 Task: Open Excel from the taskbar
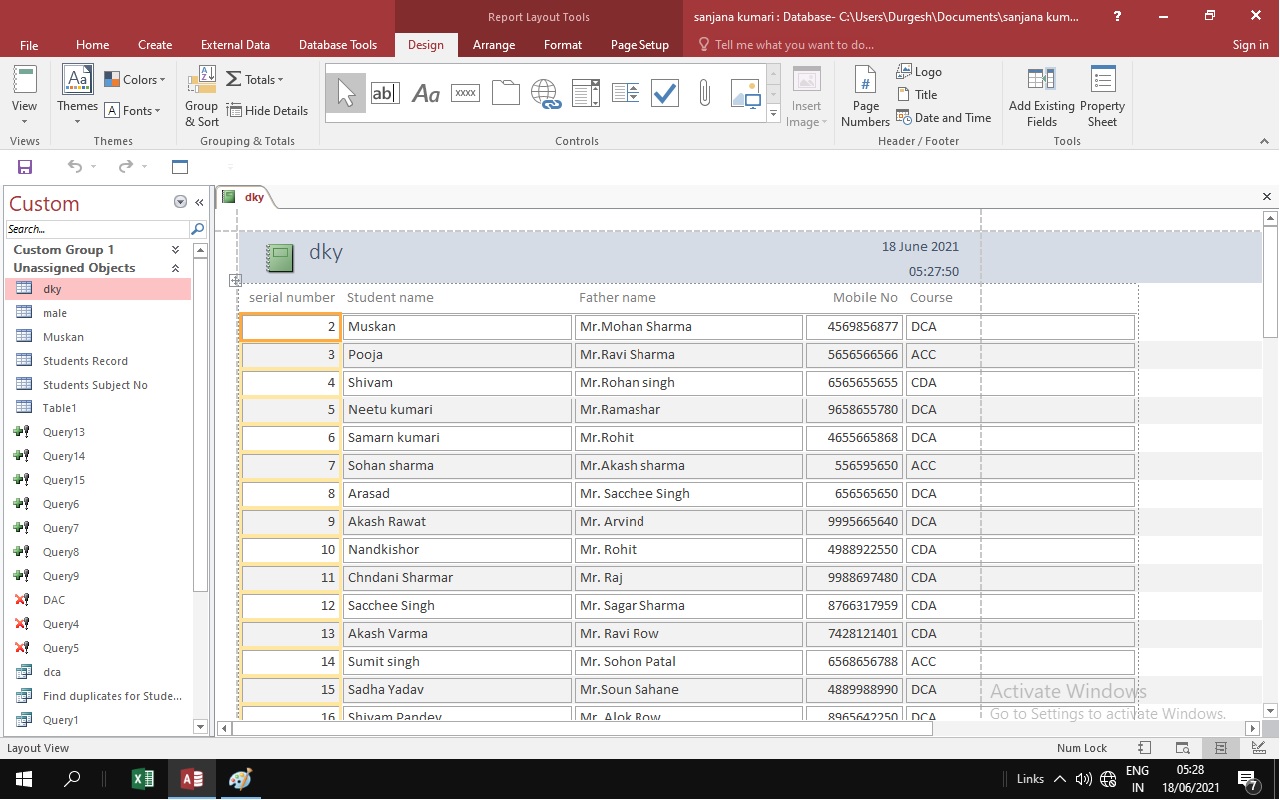click(x=143, y=778)
